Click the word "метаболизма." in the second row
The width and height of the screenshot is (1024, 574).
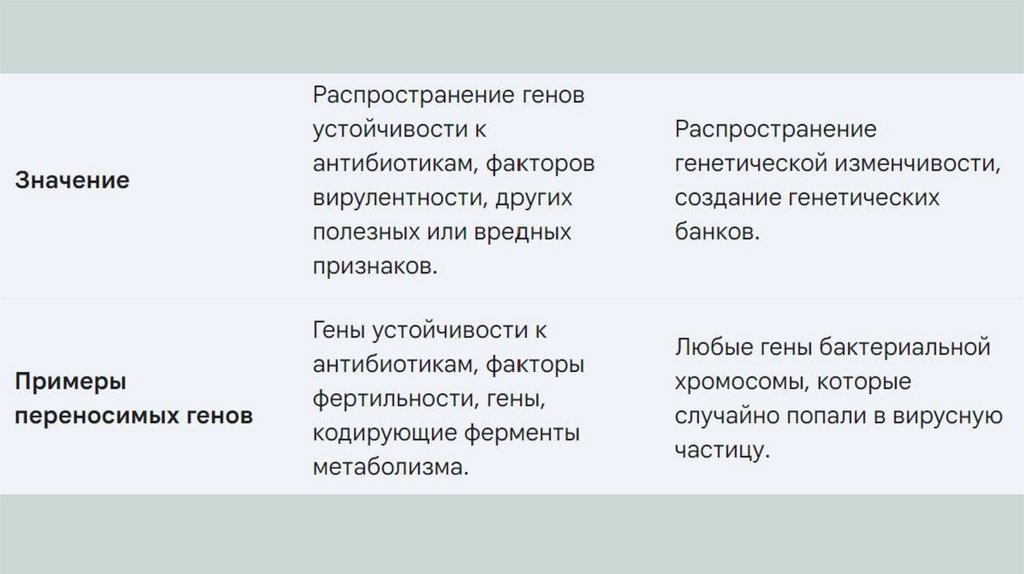tap(390, 467)
